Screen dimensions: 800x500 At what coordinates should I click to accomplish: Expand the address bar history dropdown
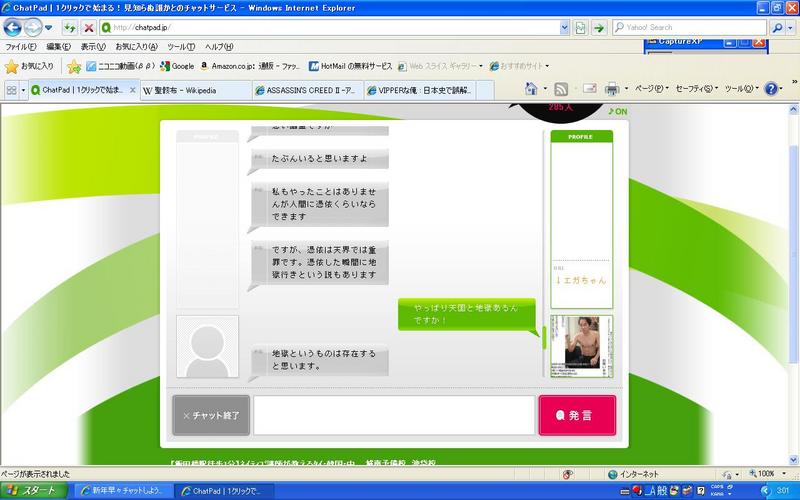564,28
